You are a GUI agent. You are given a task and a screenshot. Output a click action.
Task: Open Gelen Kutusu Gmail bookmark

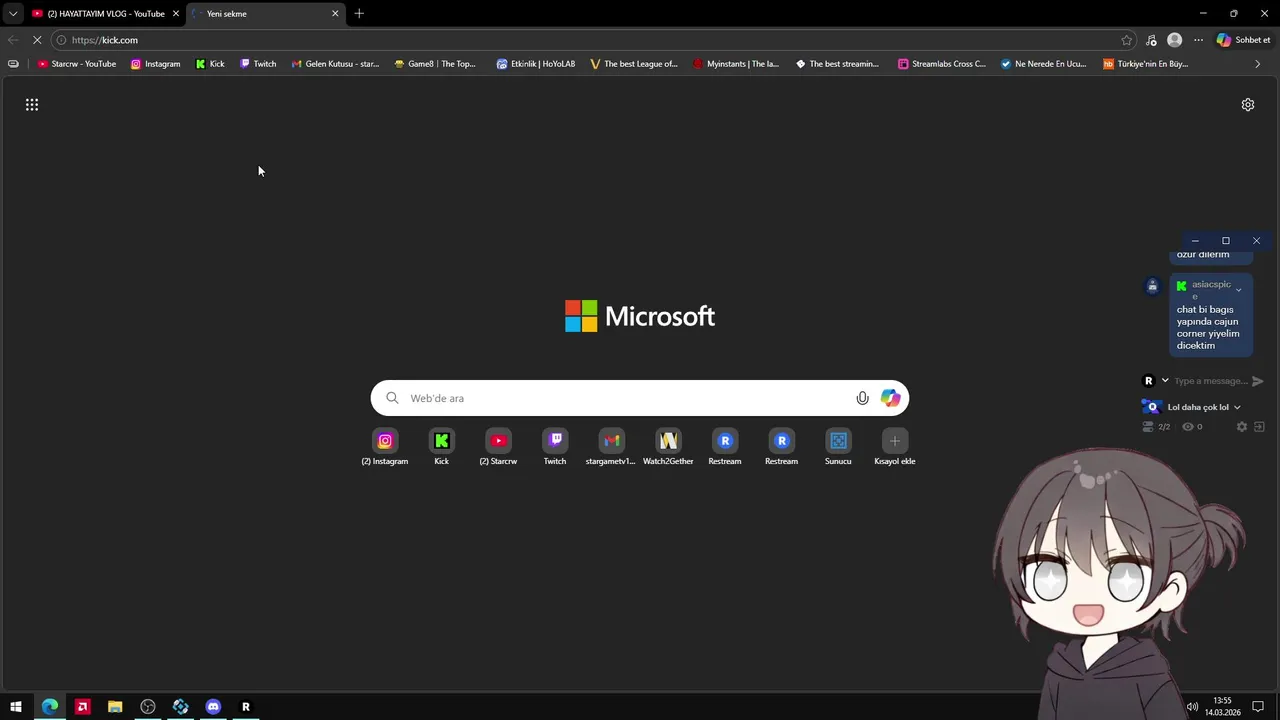click(335, 64)
